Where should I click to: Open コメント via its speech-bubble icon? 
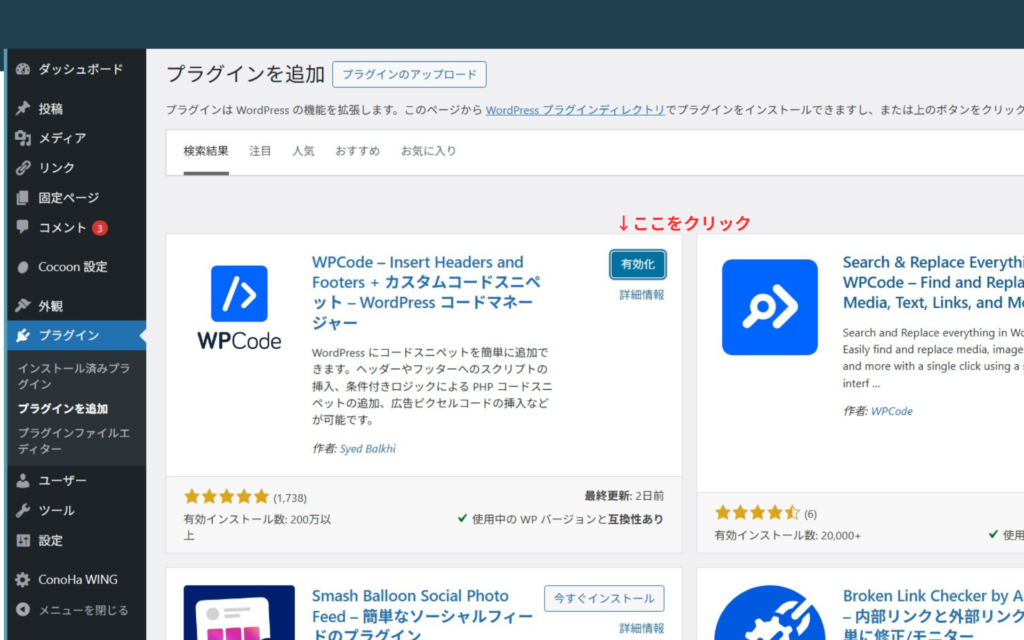pos(24,227)
